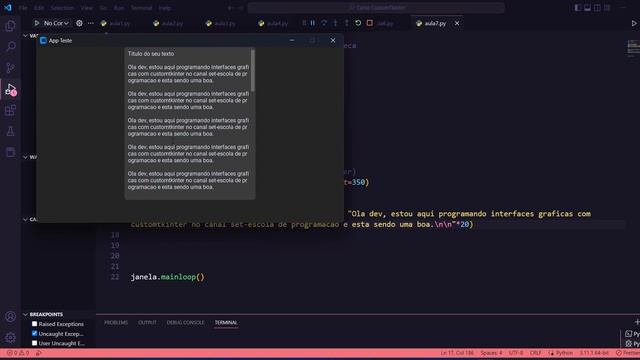Click the debug launch icon in status bar
640x360 pixels.
(39, 353)
